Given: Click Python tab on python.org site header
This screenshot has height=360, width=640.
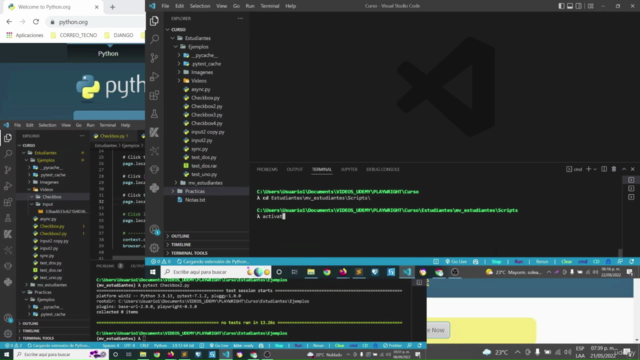Looking at the screenshot, I should click(108, 53).
